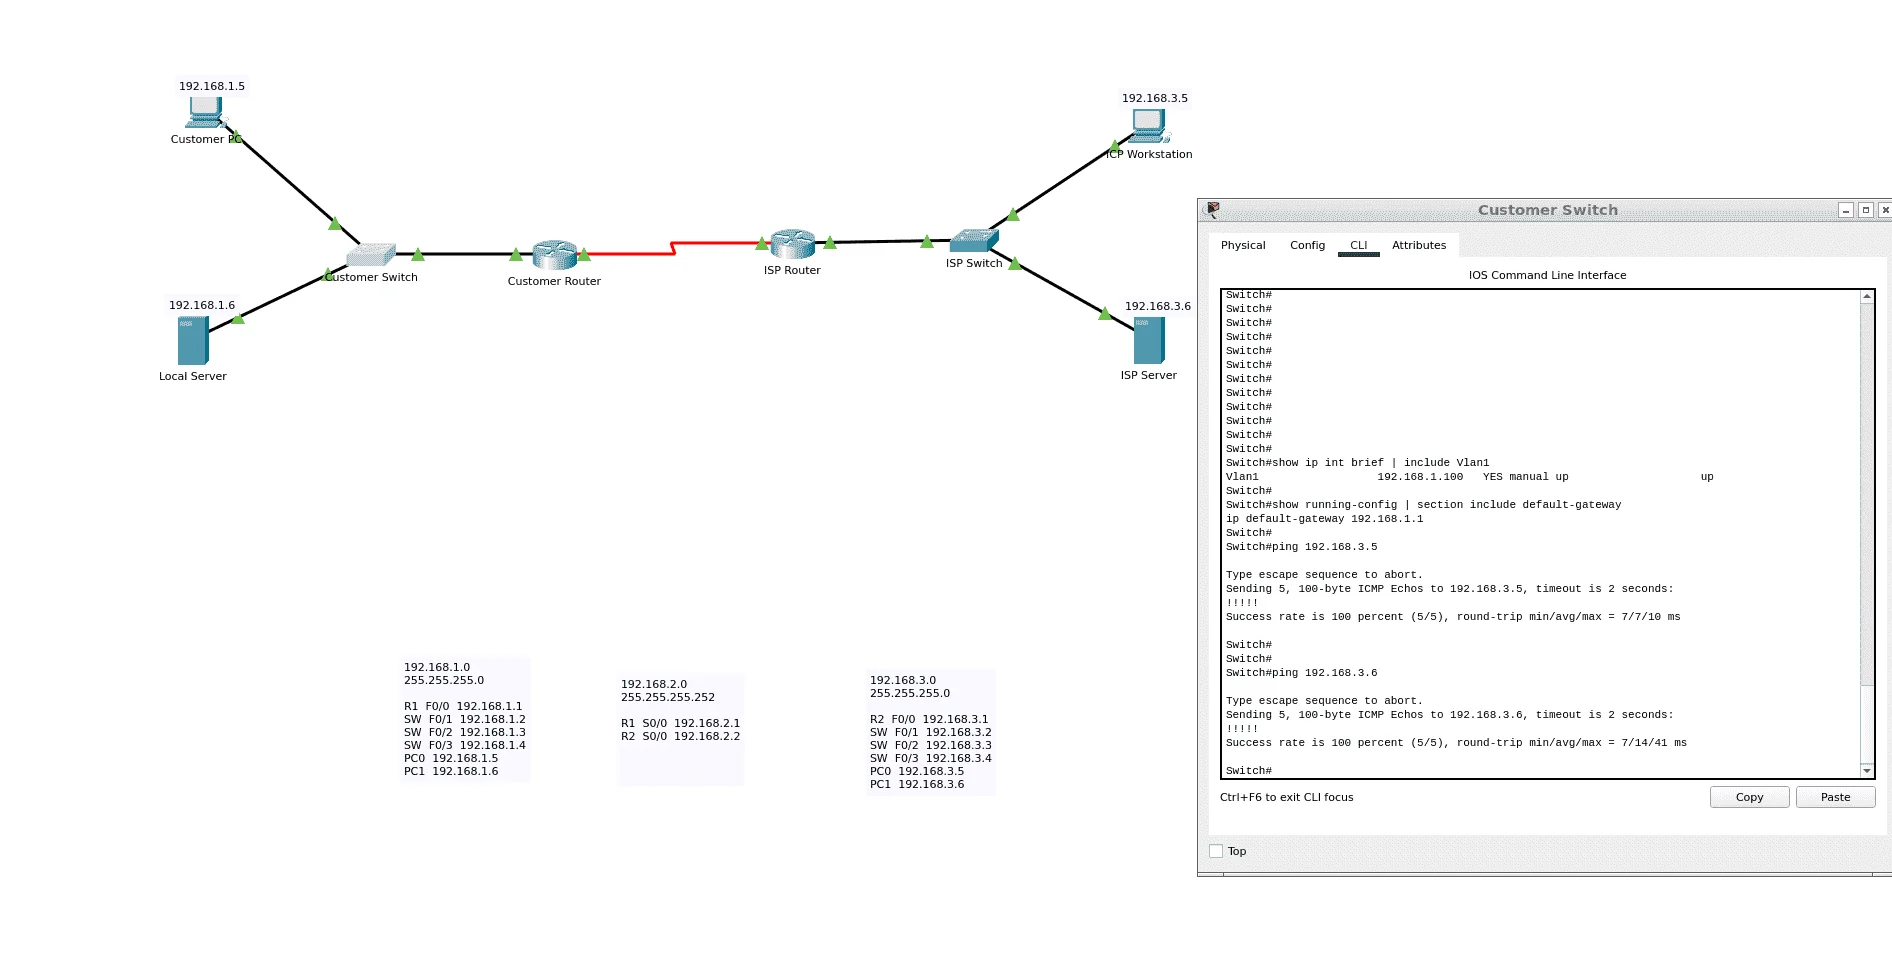Click the 'Customer Router' label
This screenshot has width=1892, height=965.
(x=554, y=281)
